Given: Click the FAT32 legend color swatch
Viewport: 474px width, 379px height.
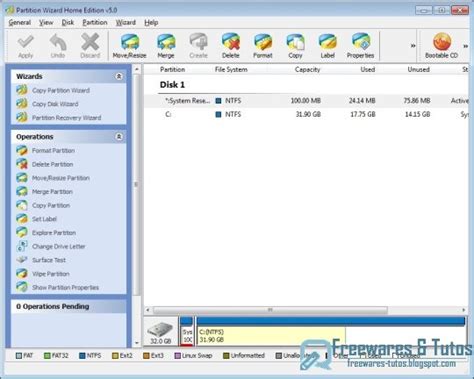Looking at the screenshot, I should coord(47,356).
